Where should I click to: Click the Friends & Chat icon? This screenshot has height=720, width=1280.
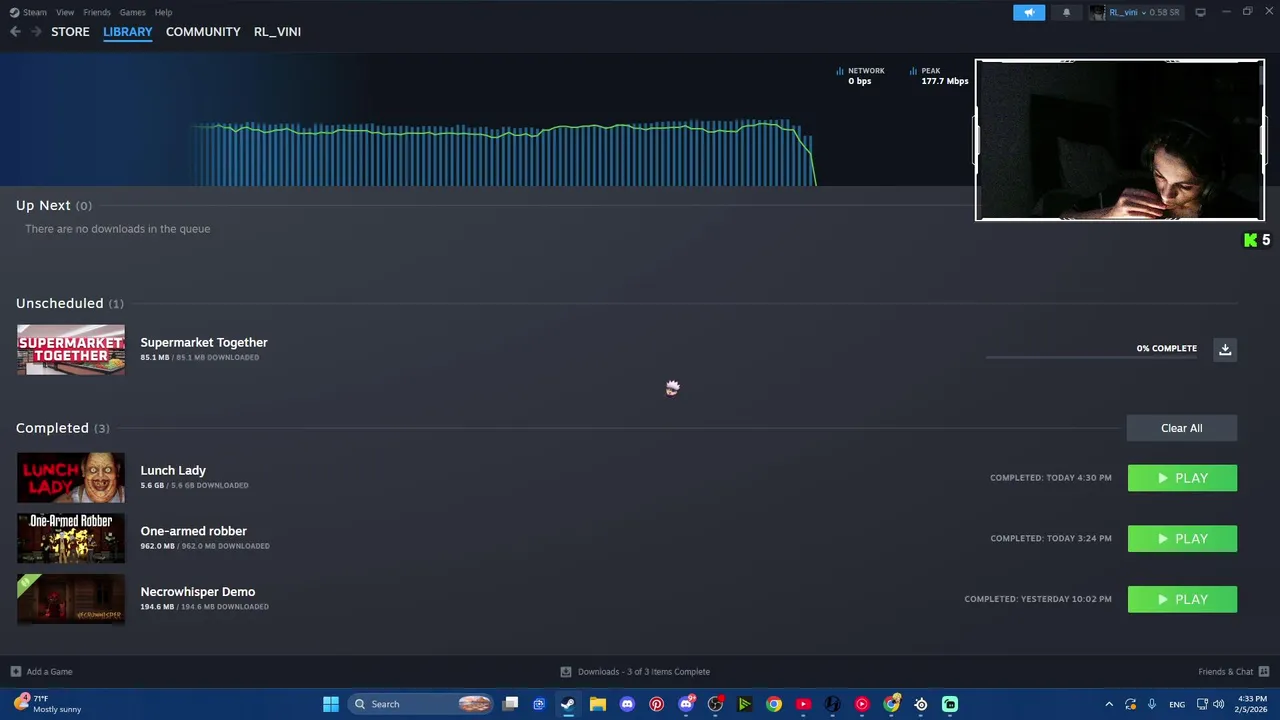(1264, 672)
